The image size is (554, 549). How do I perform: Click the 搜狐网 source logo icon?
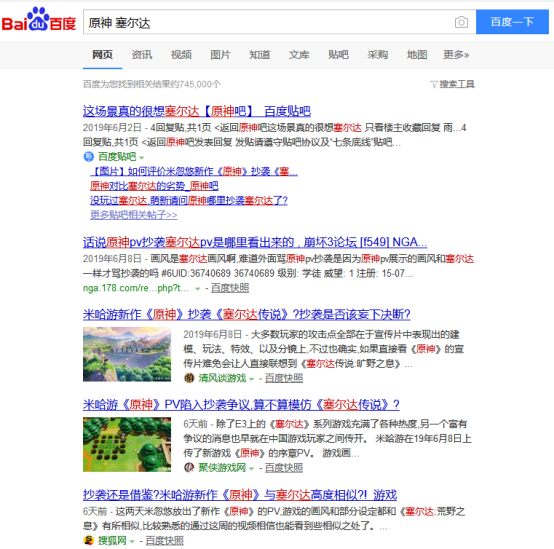coord(88,540)
